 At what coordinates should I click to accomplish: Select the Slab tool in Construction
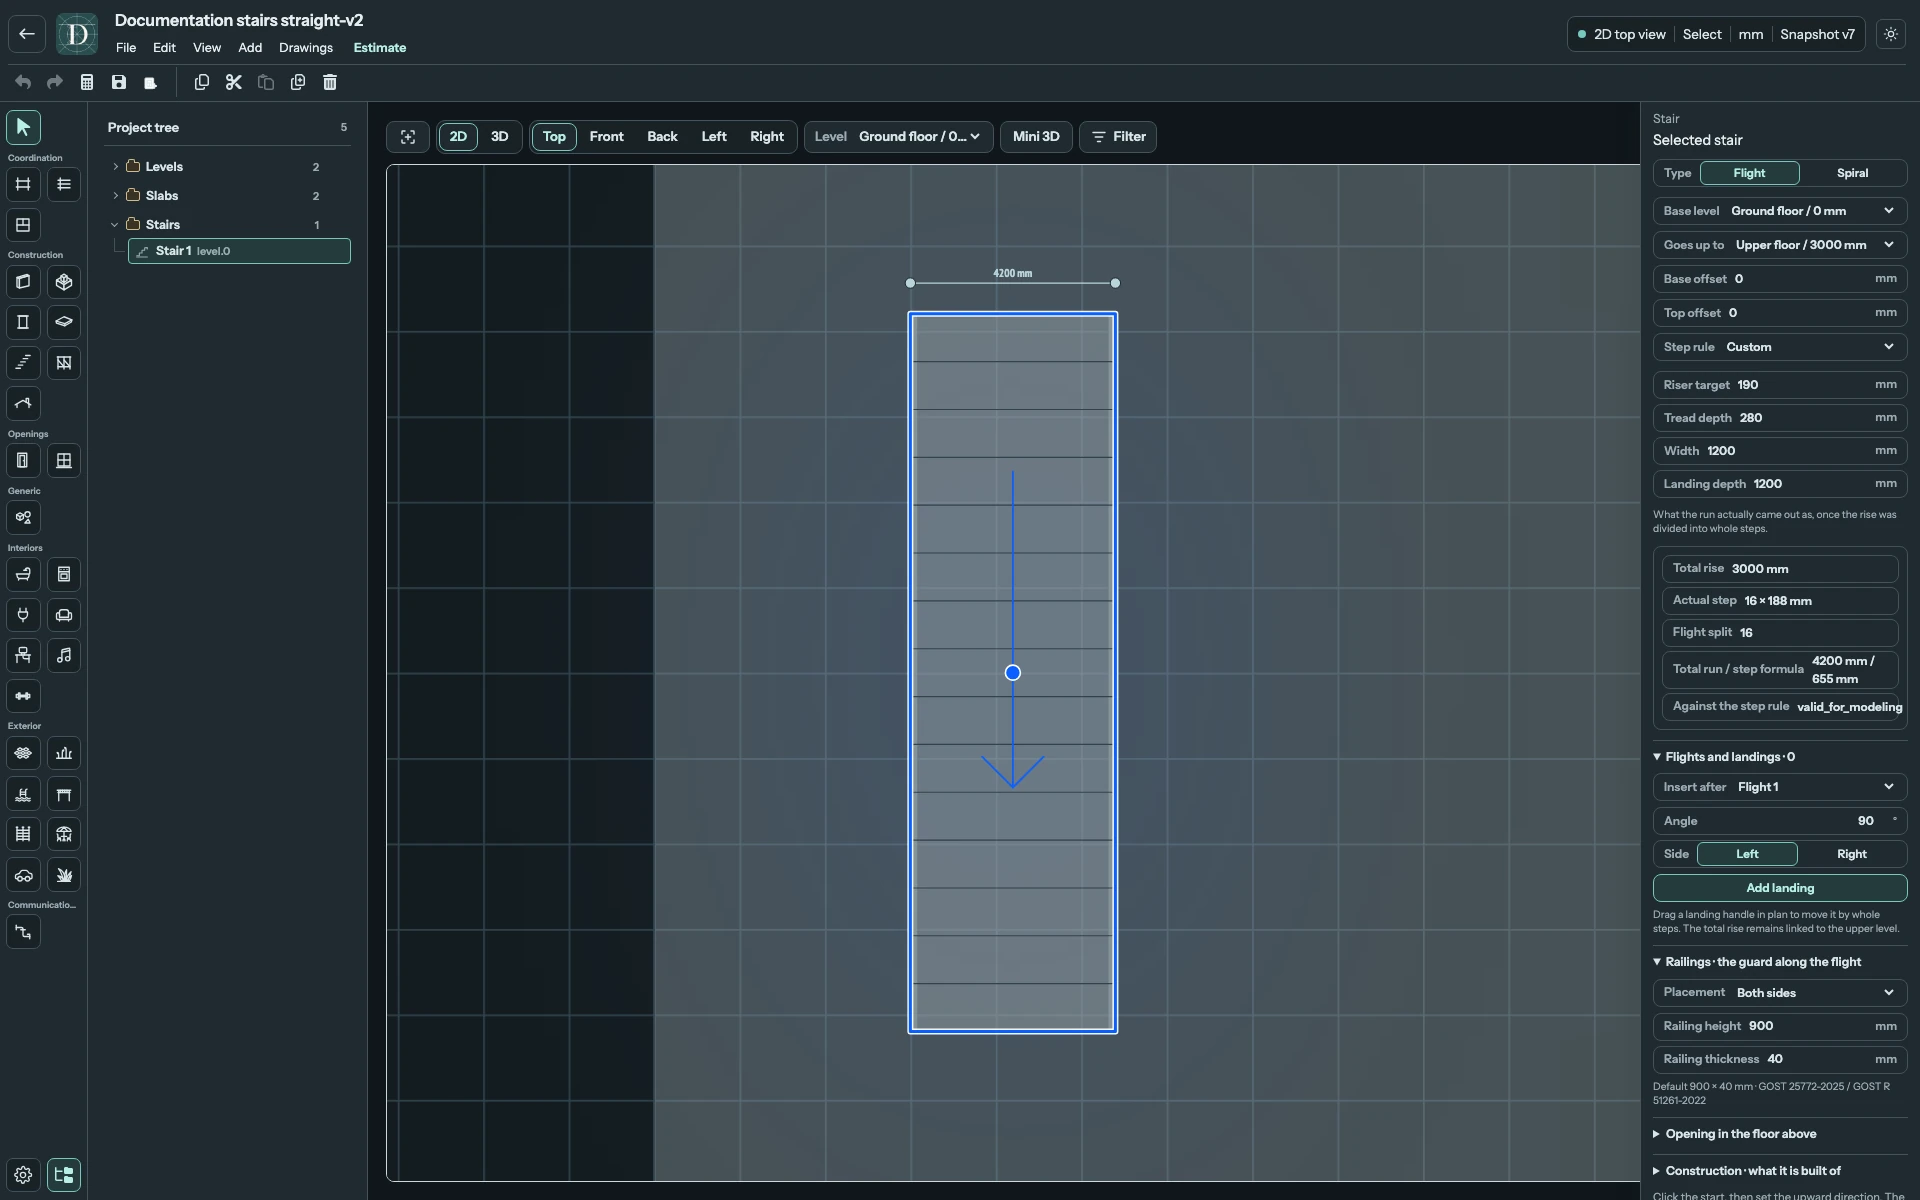(64, 322)
